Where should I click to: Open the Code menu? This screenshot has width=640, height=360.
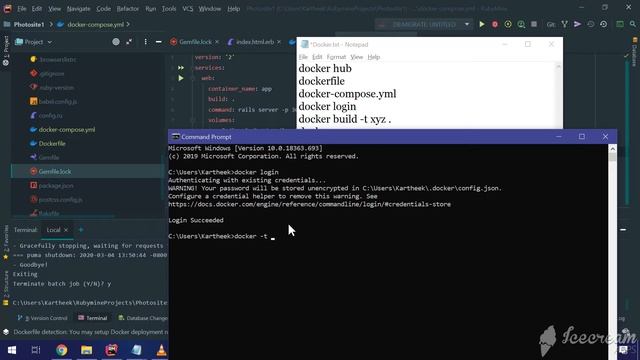[103, 9]
